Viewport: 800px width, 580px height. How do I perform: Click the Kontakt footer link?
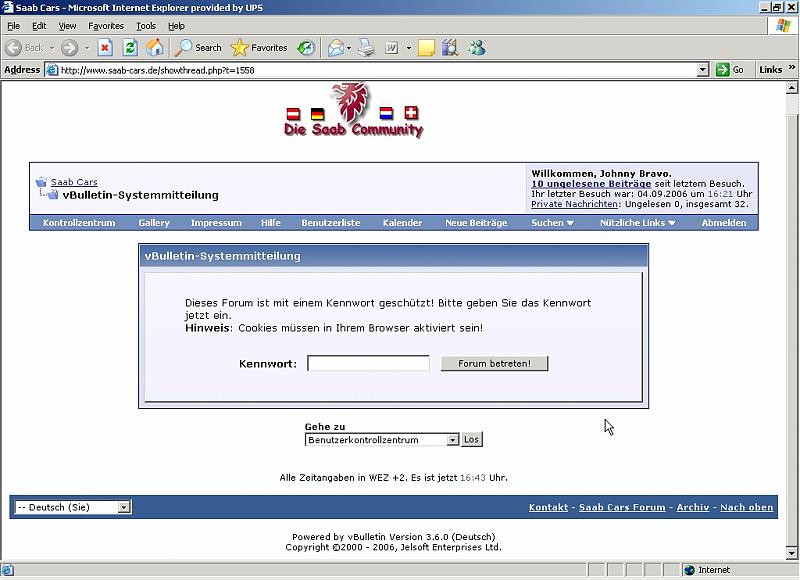pyautogui.click(x=548, y=507)
